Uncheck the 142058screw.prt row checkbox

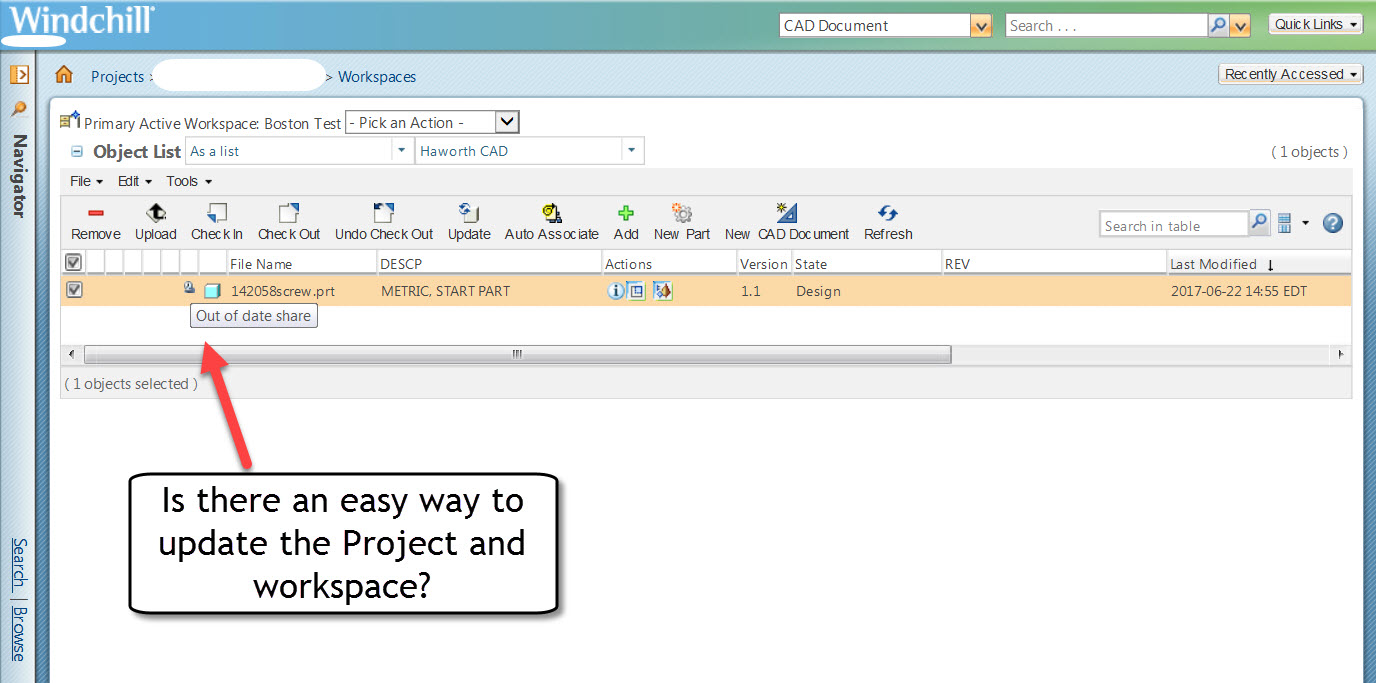pos(72,290)
